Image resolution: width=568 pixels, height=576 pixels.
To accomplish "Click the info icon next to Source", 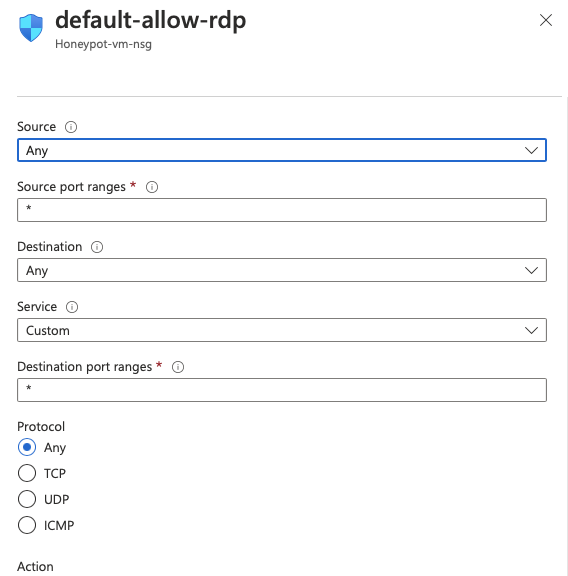I will pyautogui.click(x=71, y=127).
